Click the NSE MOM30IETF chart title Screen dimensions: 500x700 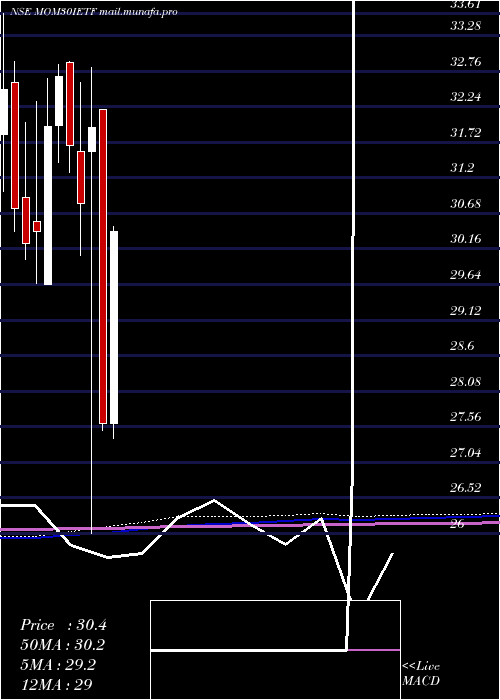click(94, 12)
